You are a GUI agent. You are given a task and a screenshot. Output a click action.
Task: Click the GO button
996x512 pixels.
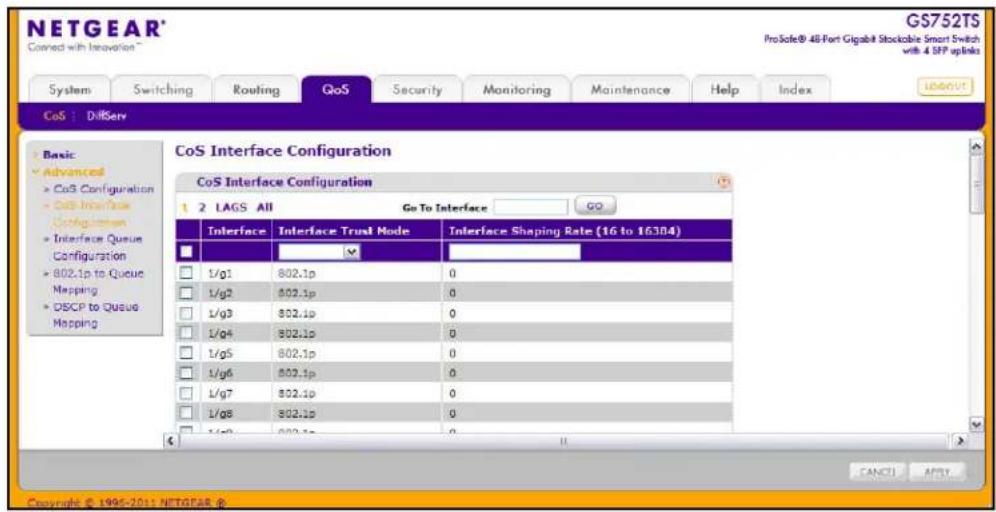[x=595, y=206]
